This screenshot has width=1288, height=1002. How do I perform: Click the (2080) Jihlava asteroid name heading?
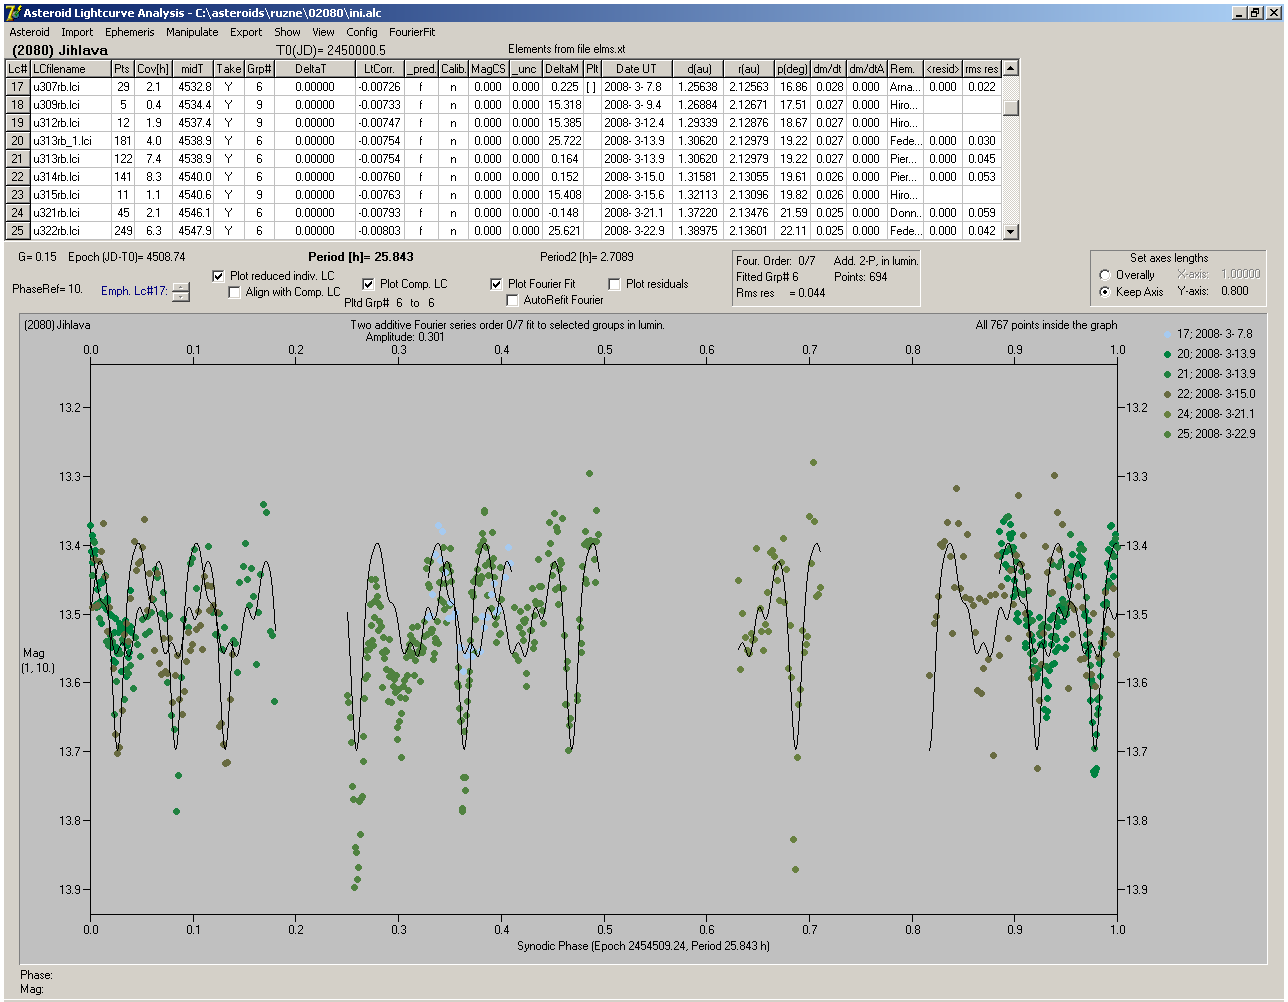click(60, 50)
